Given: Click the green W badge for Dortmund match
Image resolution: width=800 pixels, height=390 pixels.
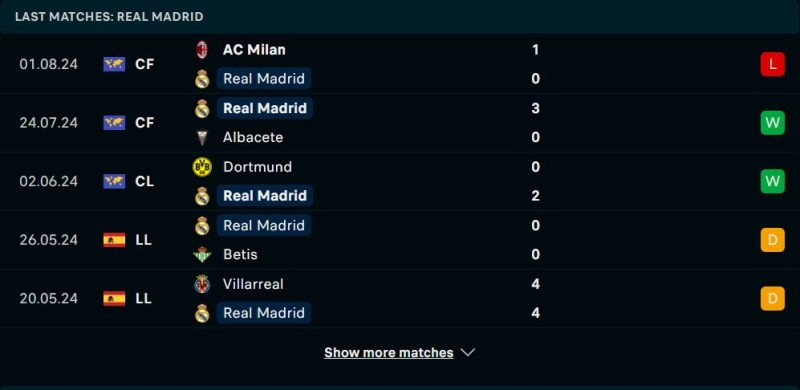Looking at the screenshot, I should tap(772, 181).
